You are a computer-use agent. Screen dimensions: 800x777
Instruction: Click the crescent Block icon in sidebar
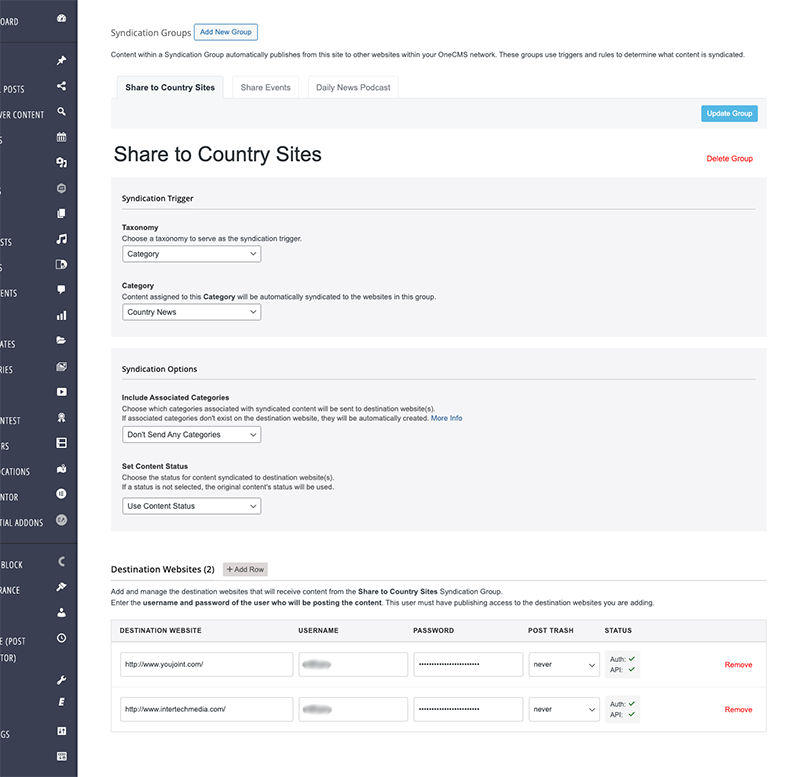point(61,561)
